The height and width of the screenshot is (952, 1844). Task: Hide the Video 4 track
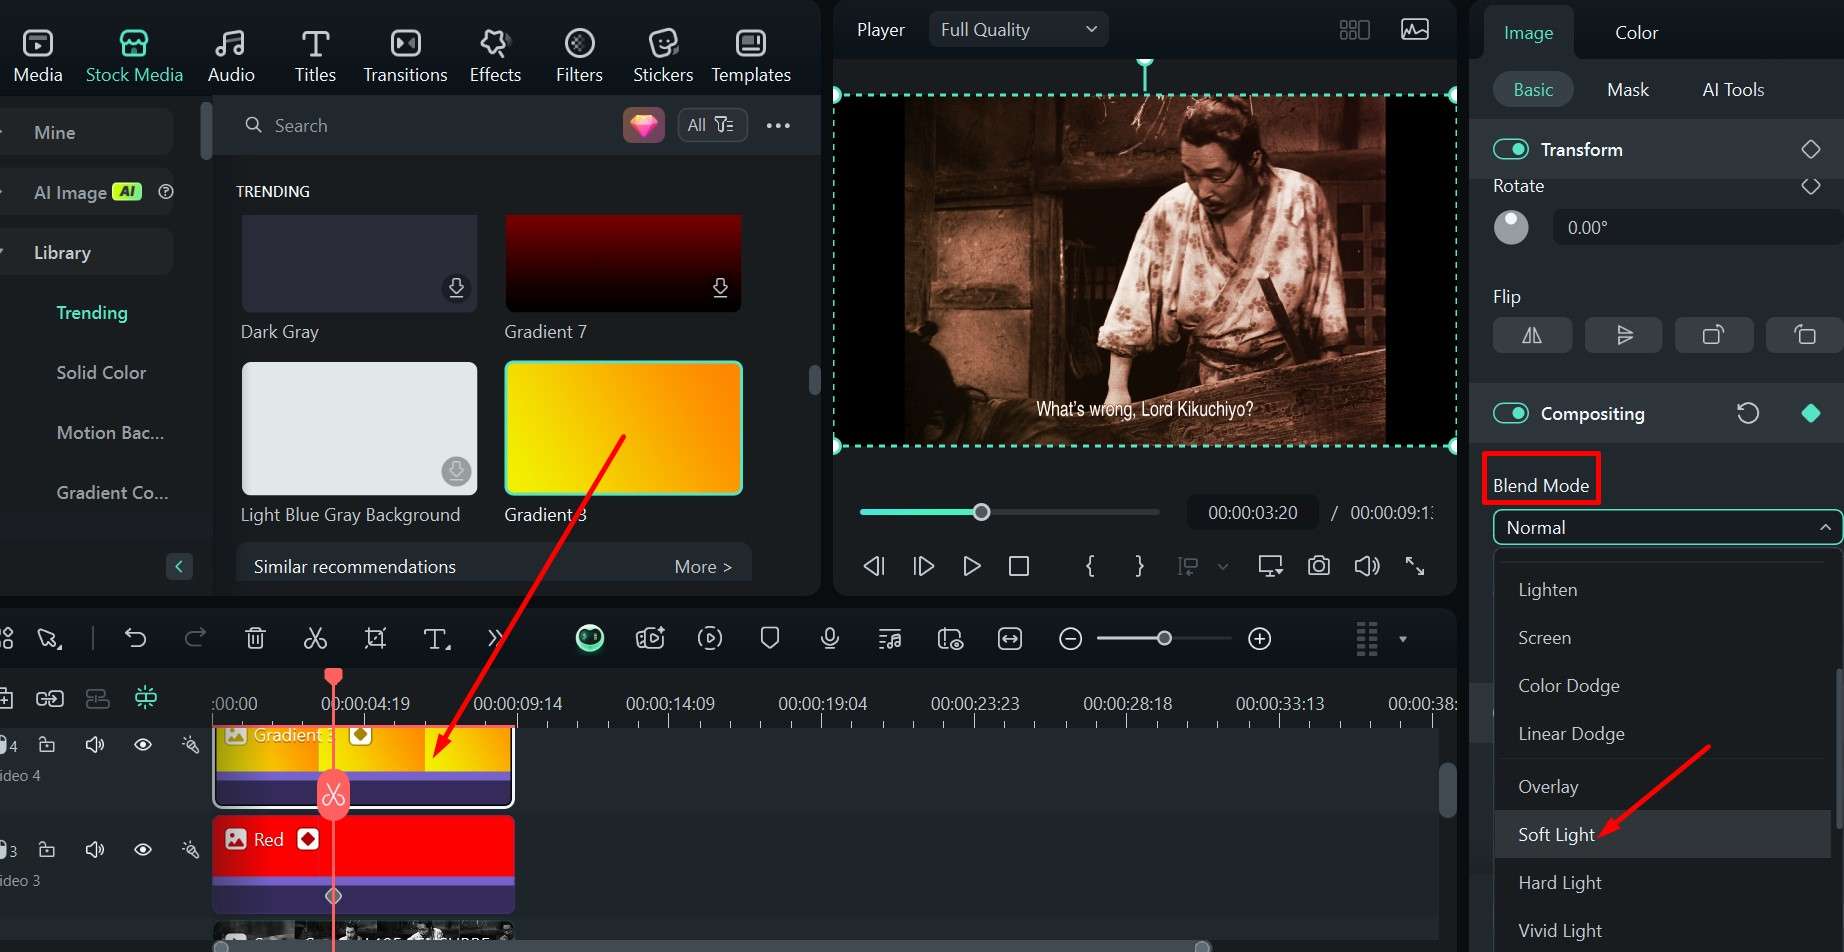143,745
